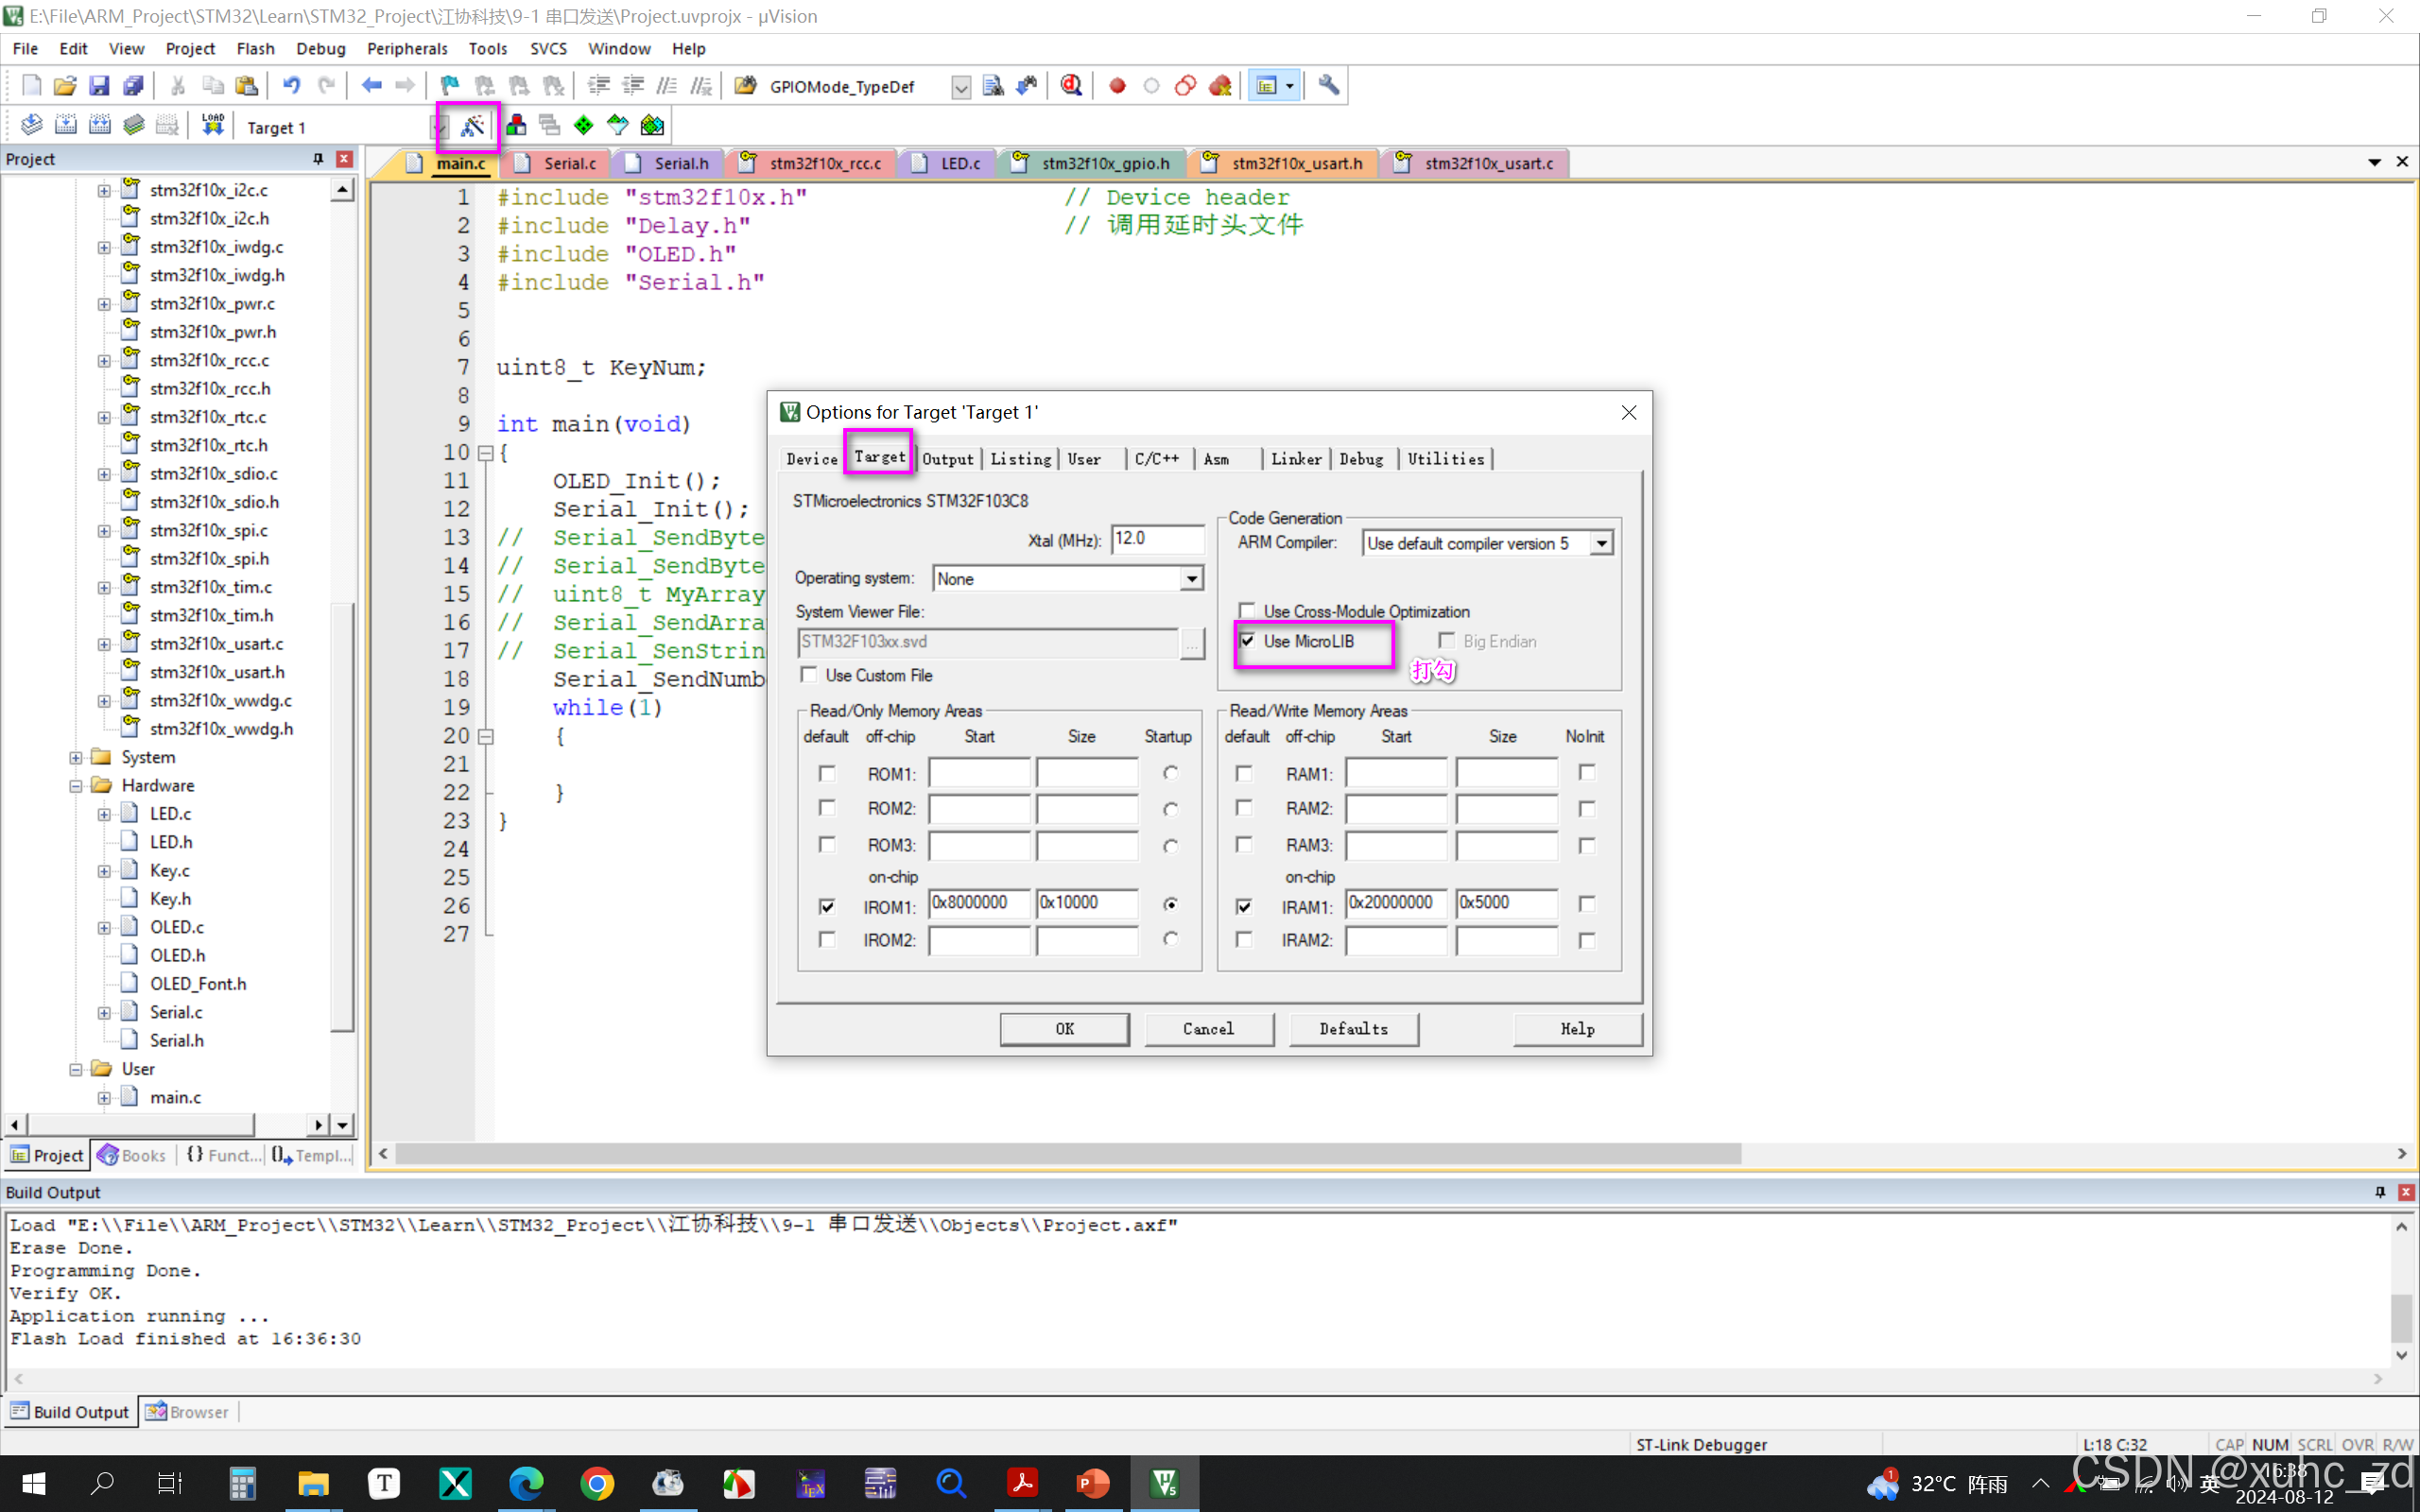This screenshot has height=1512, width=2420.
Task: Save the current file via toolbar Save icon
Action: 98,86
